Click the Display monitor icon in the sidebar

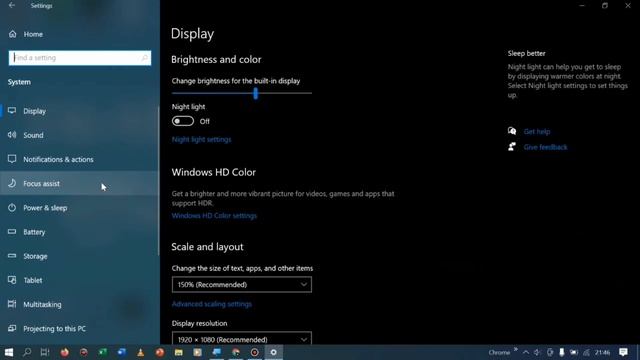point(12,111)
